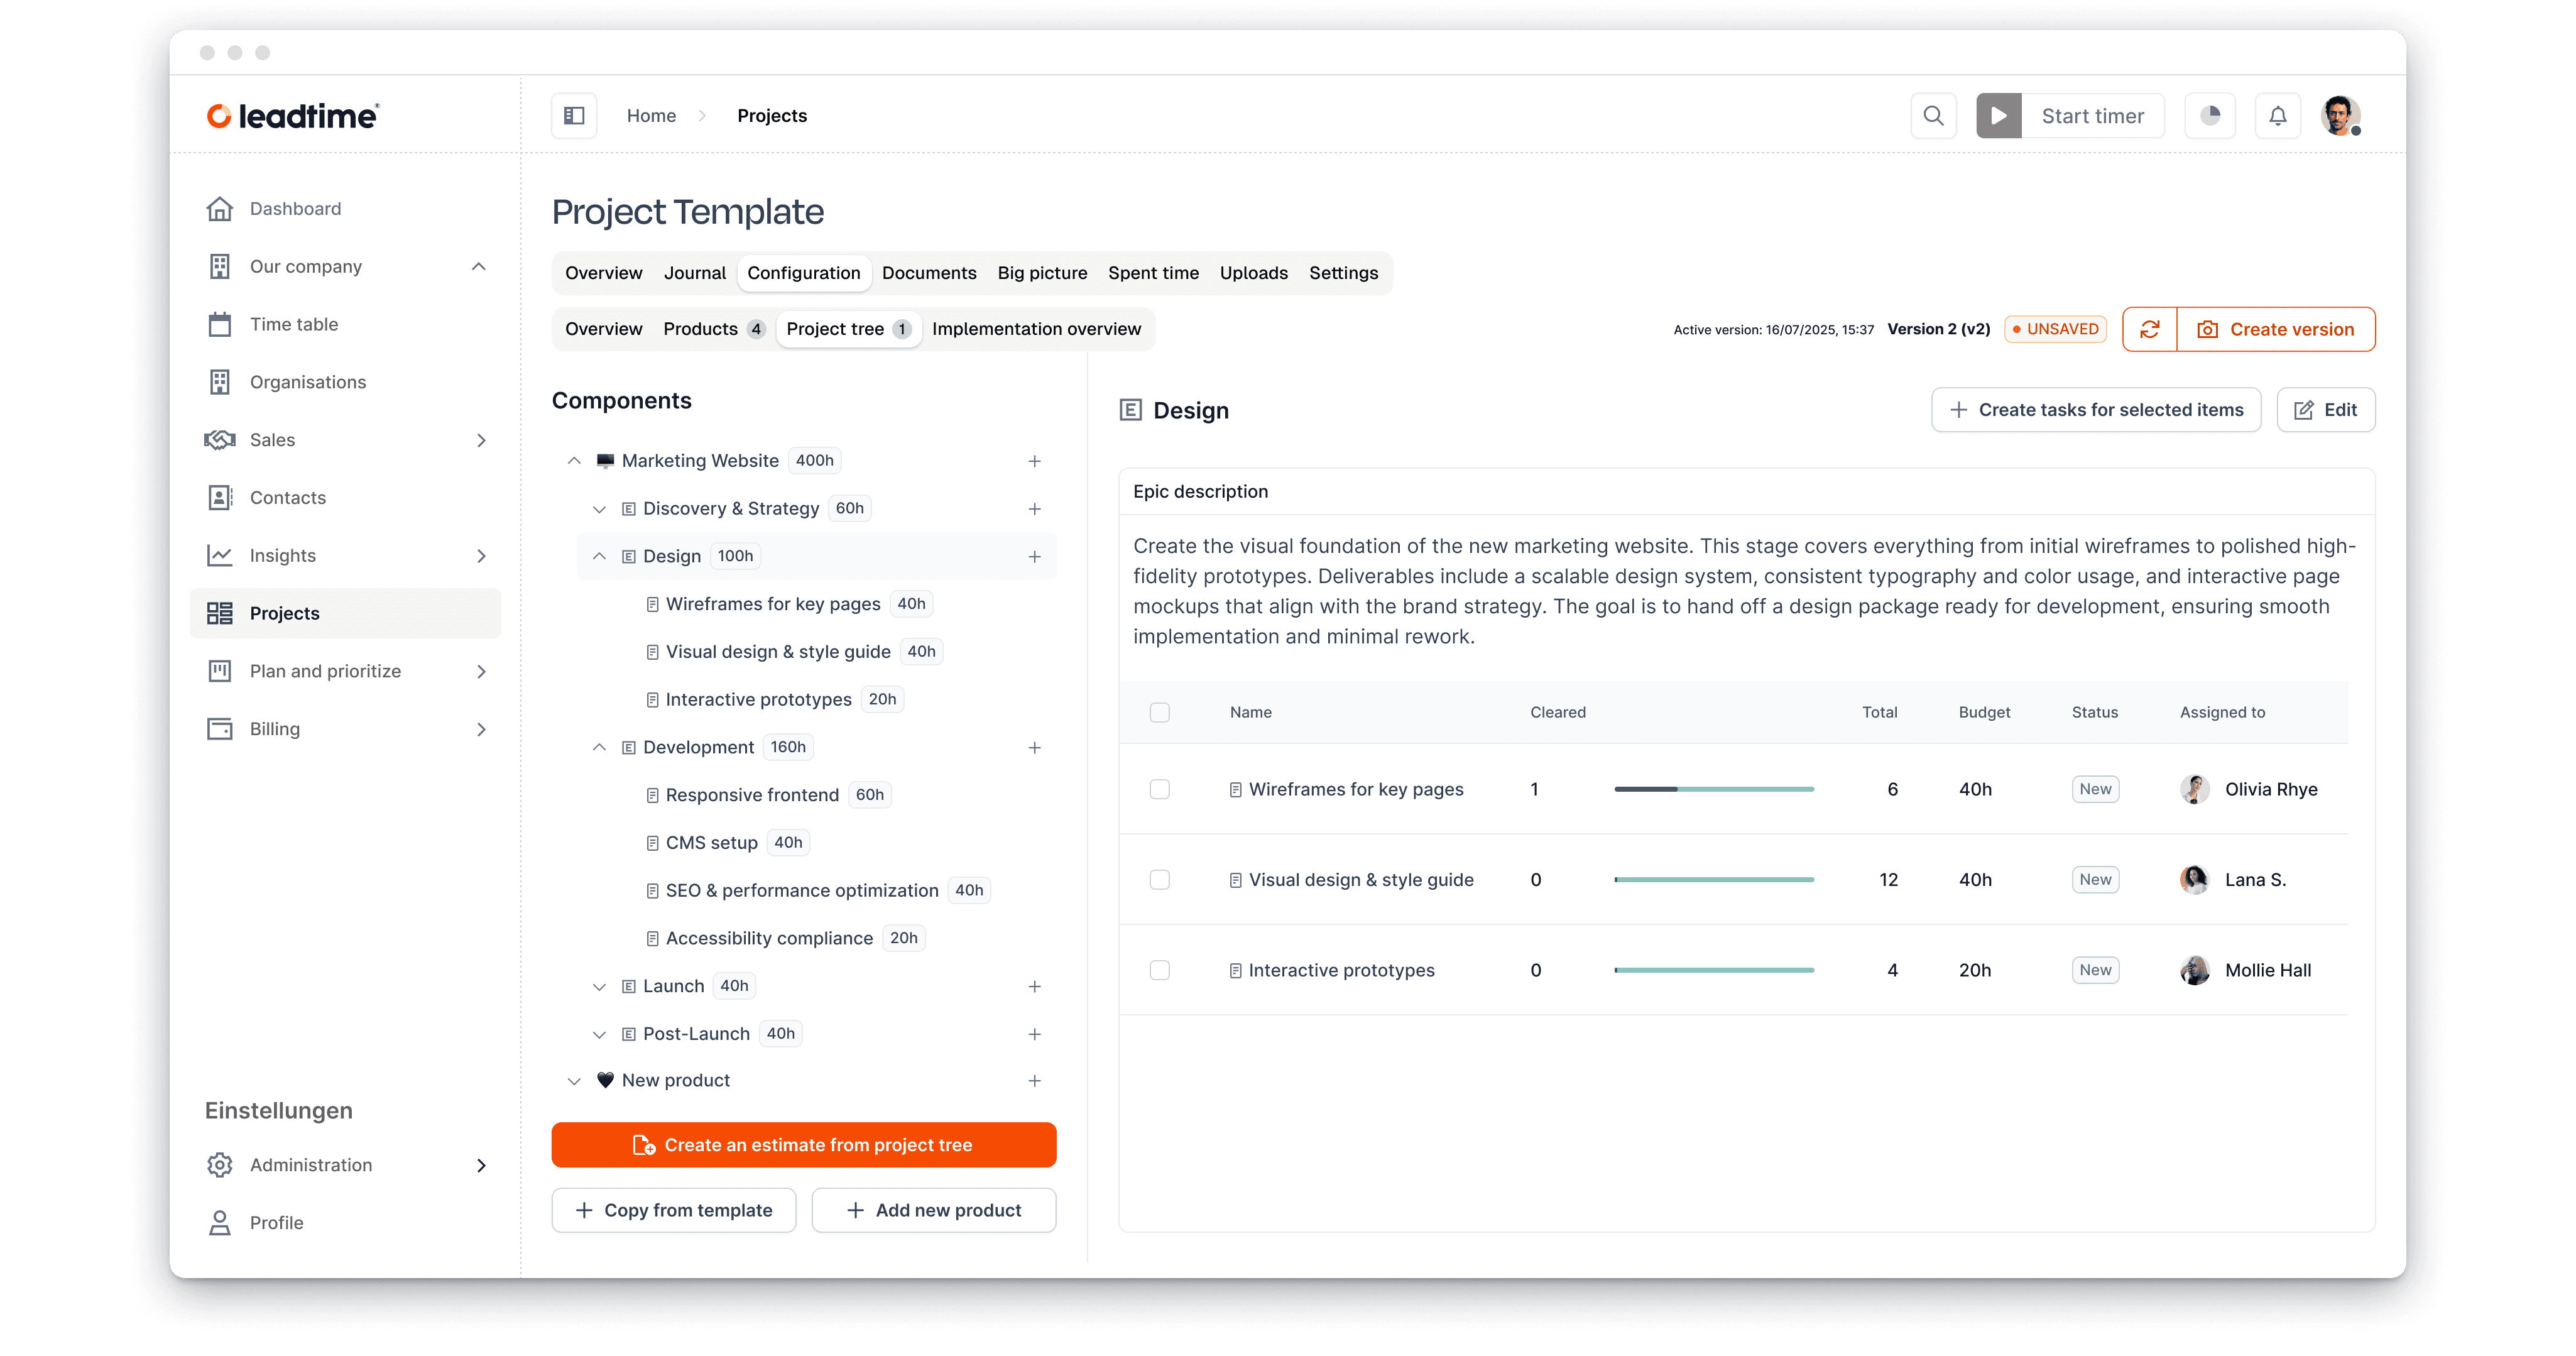Click the pie chart icon in header
2576x1356 pixels.
(x=2210, y=116)
